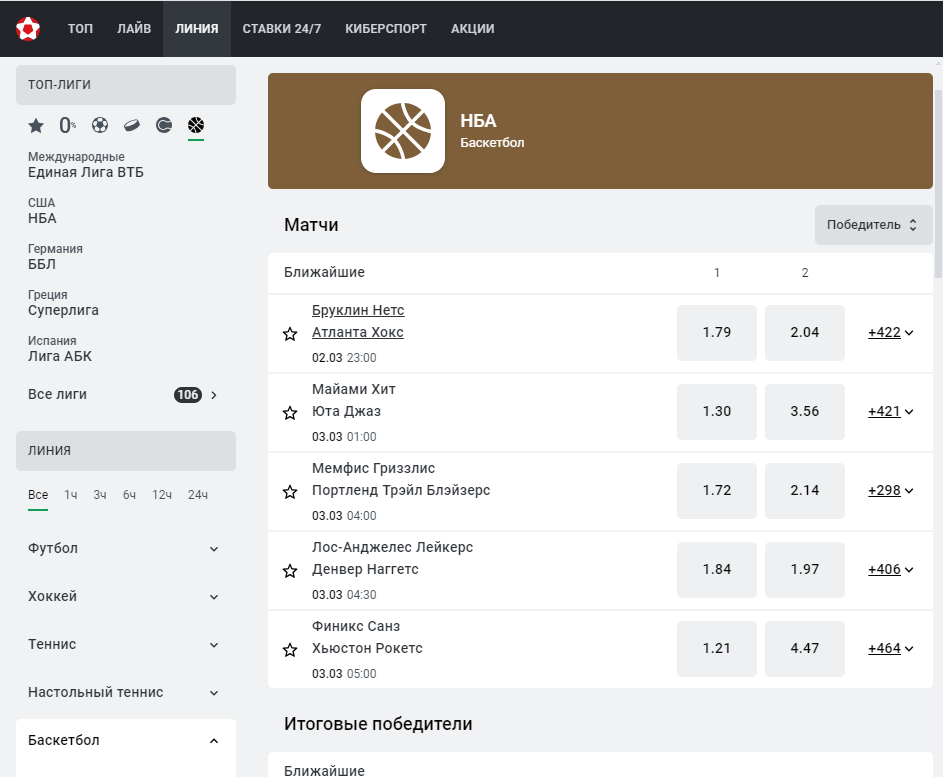This screenshot has width=943, height=777.
Task: Expand +421 extra markets
Action: (891, 411)
